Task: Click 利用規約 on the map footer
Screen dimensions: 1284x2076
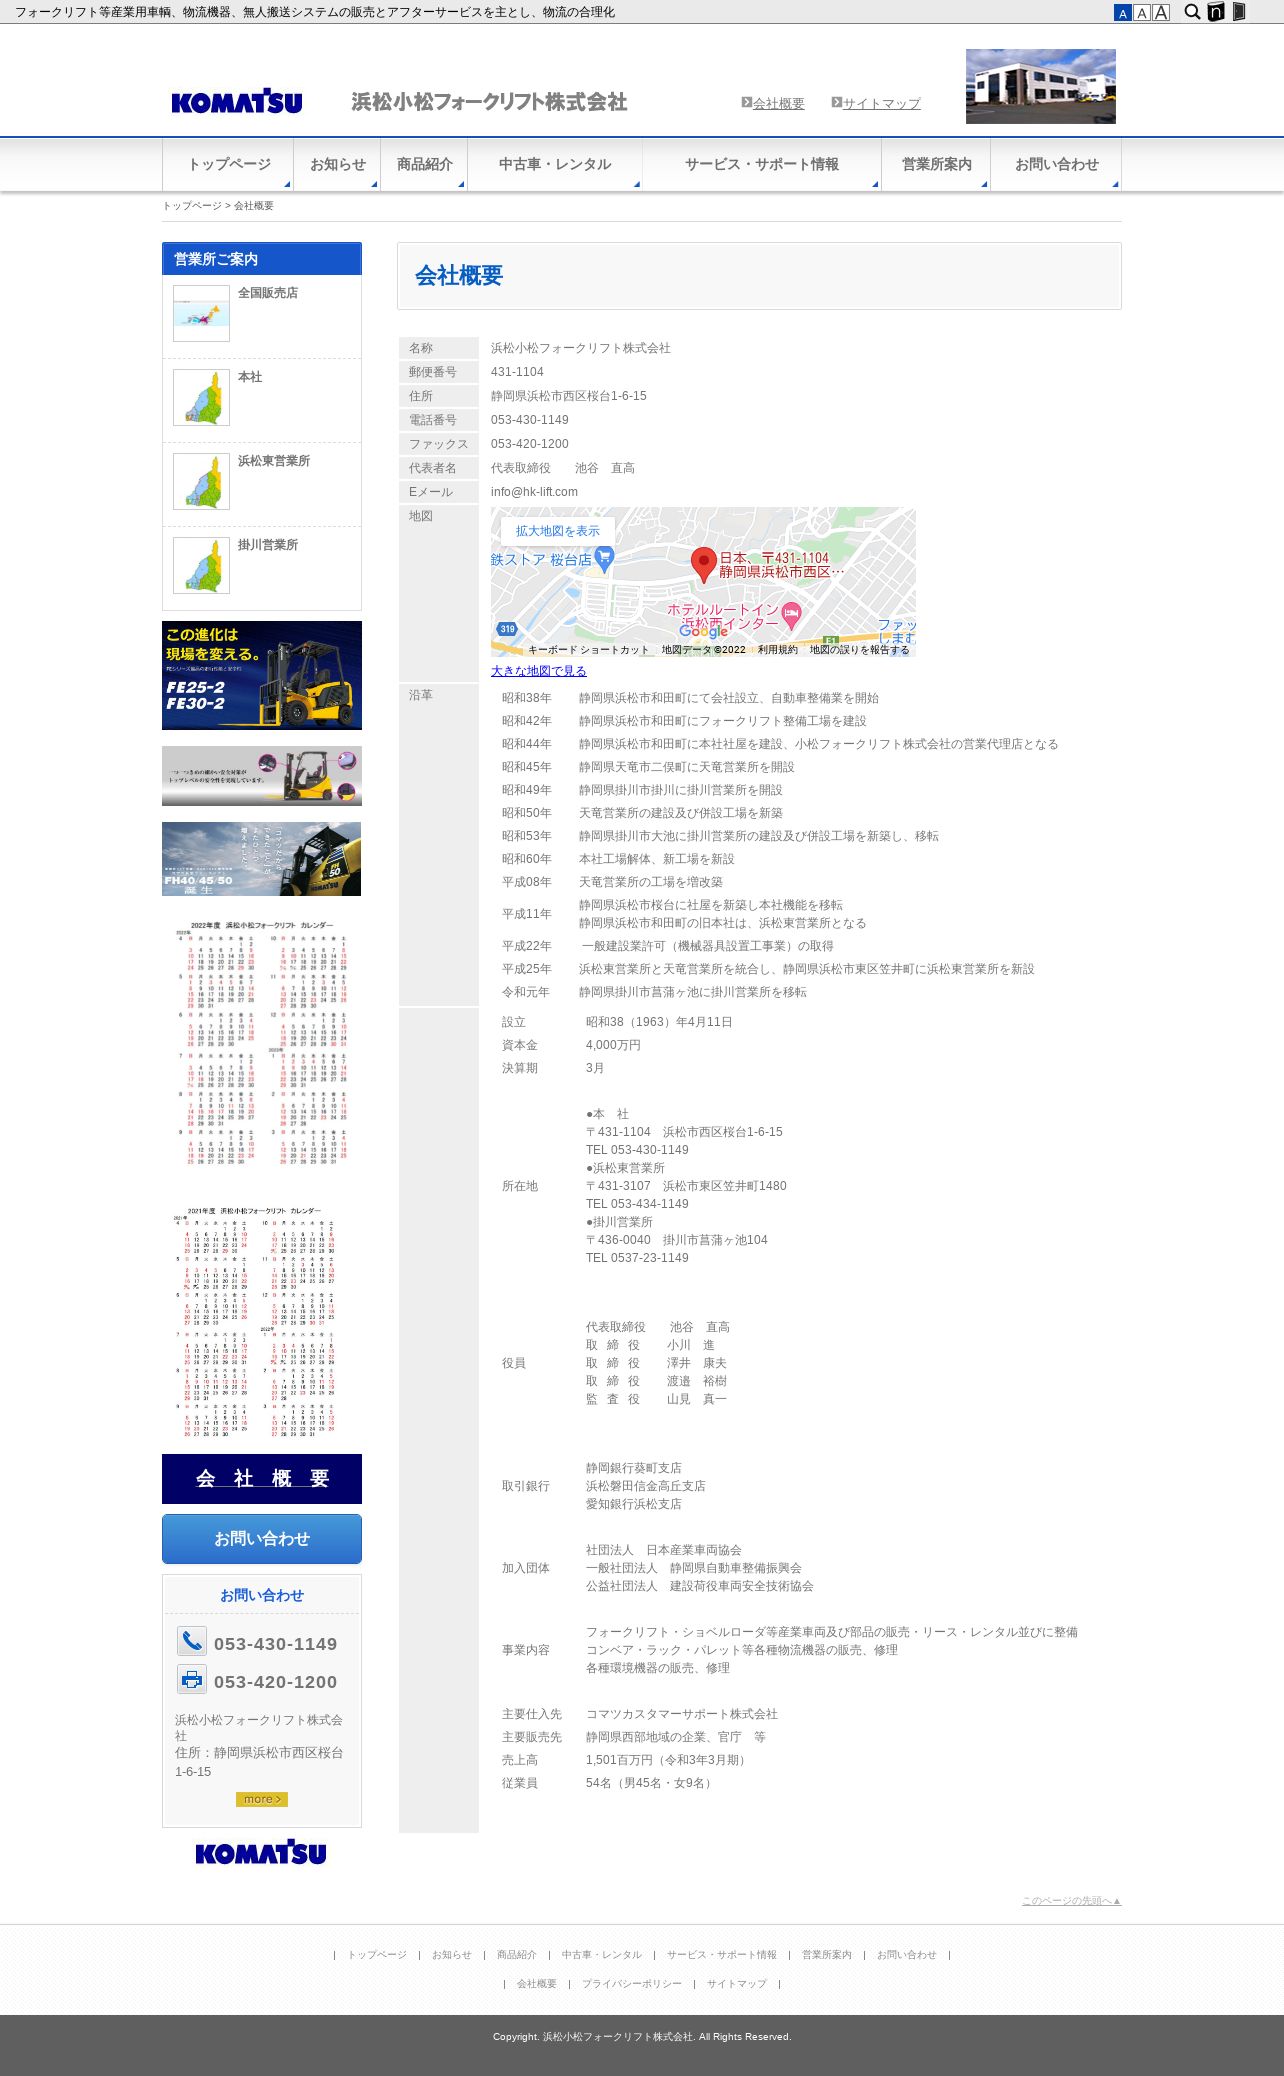Action: tap(778, 650)
